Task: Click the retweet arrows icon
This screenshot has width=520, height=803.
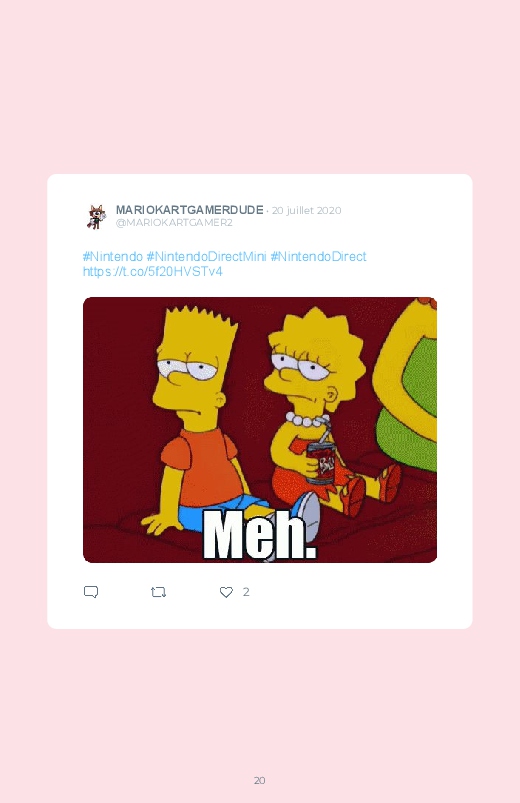Action: (x=158, y=593)
